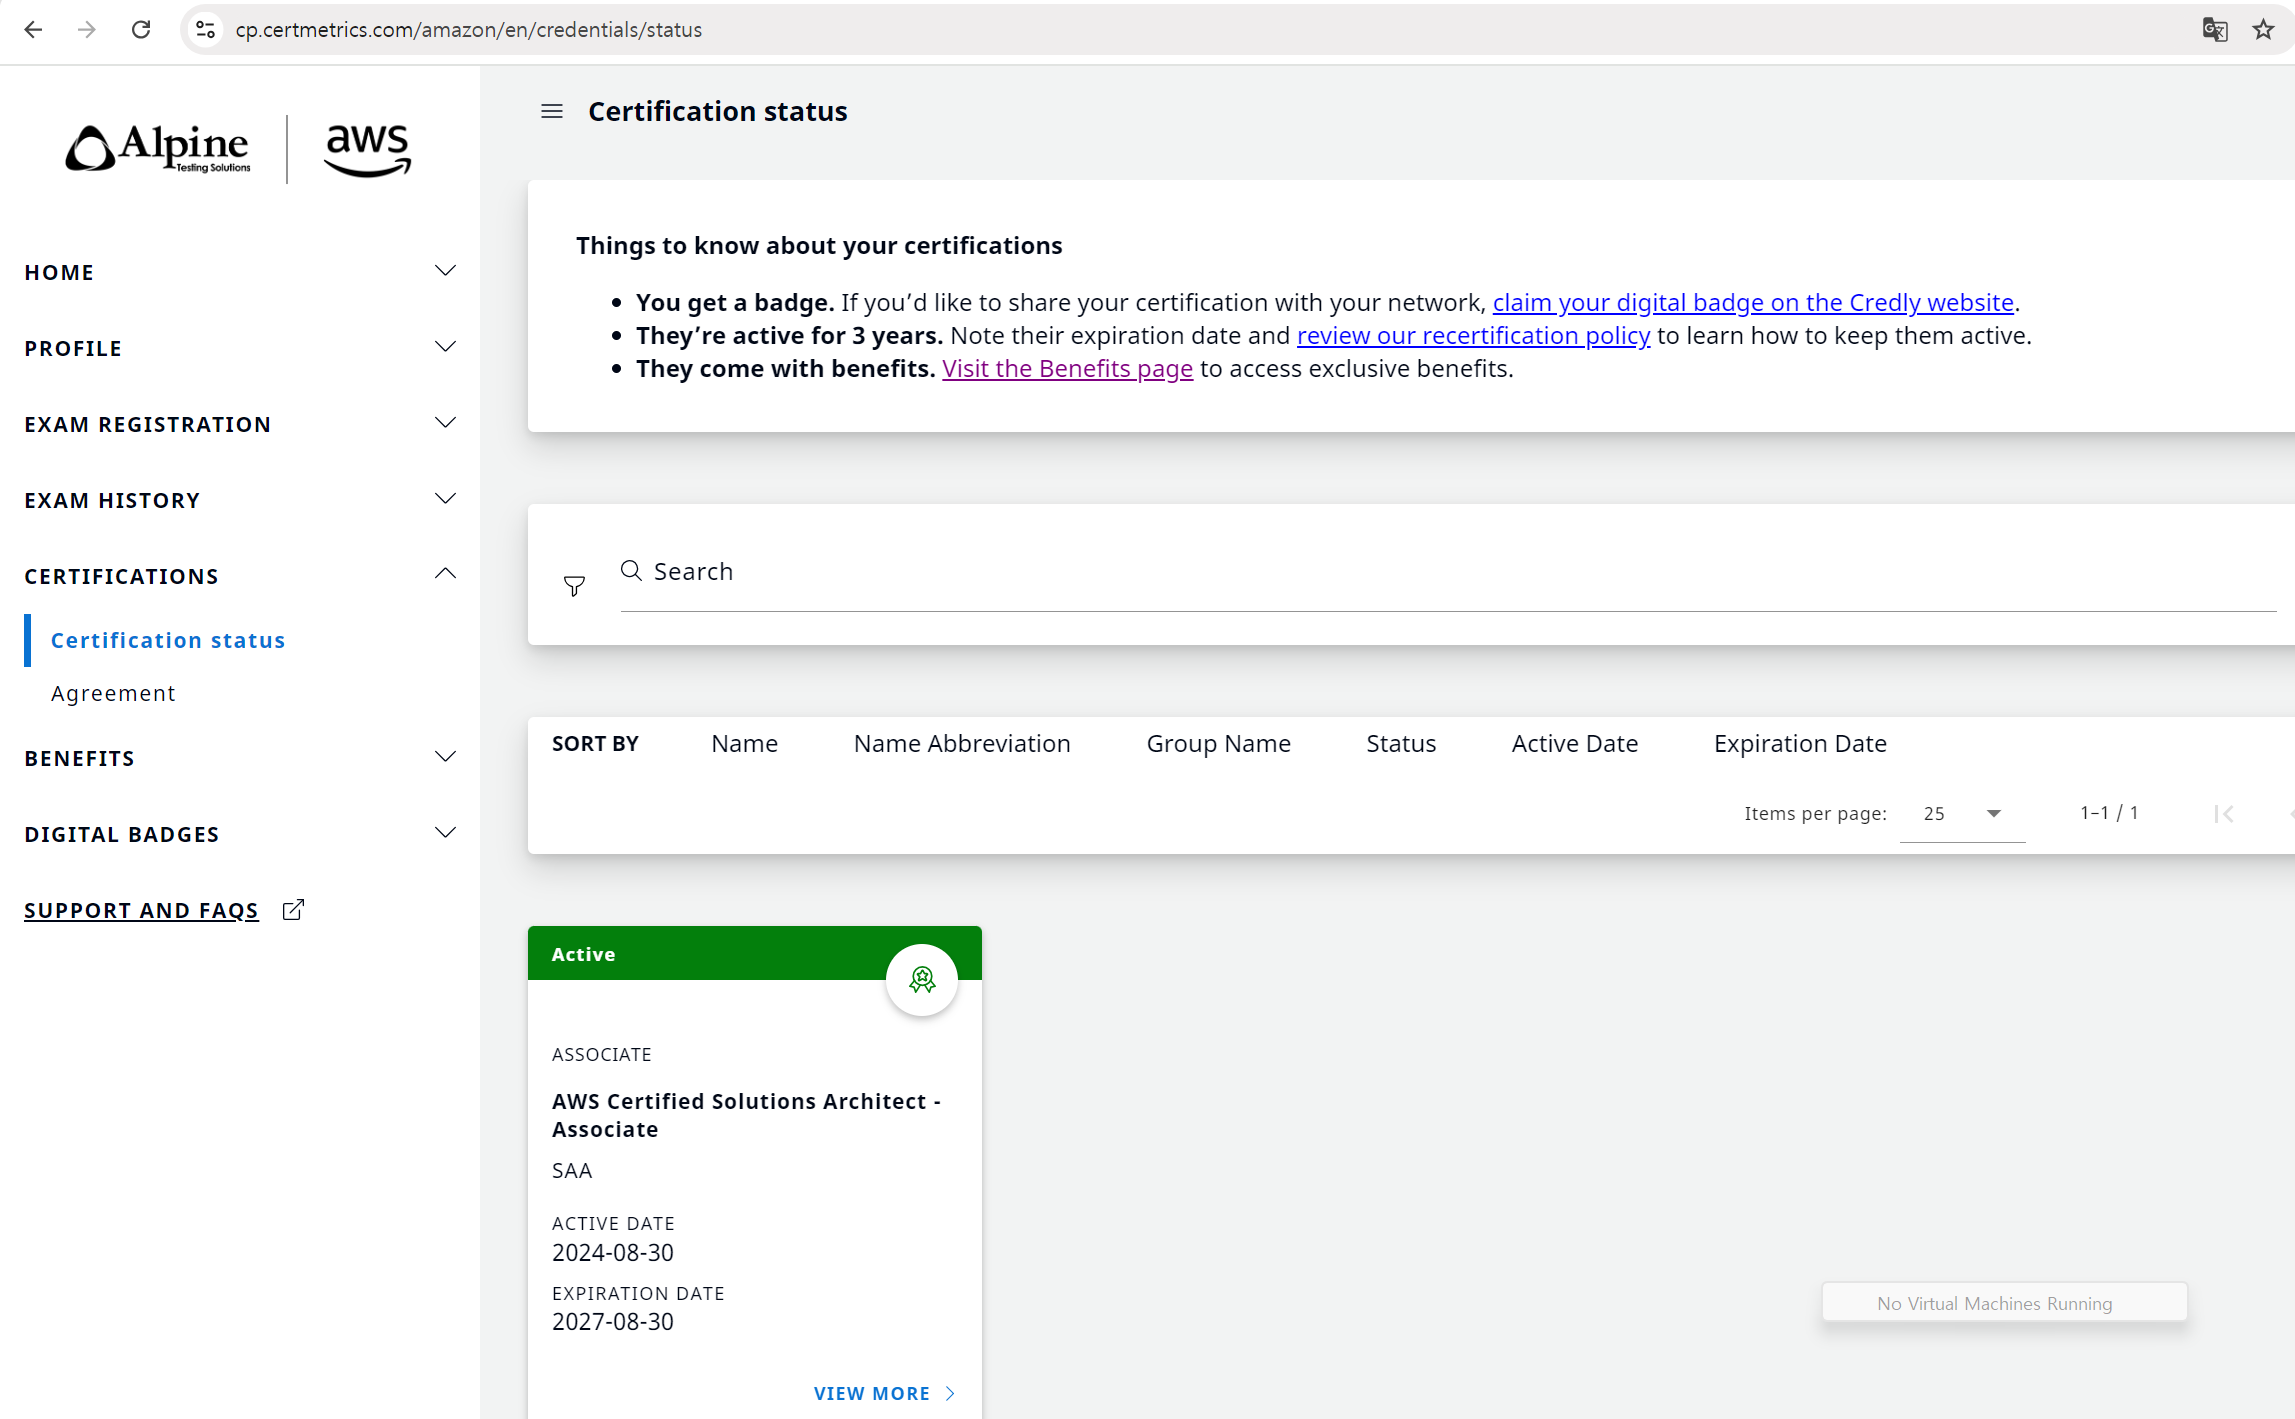Bookmark page with star icon
Image resolution: width=2295 pixels, height=1419 pixels.
pos(2263,30)
